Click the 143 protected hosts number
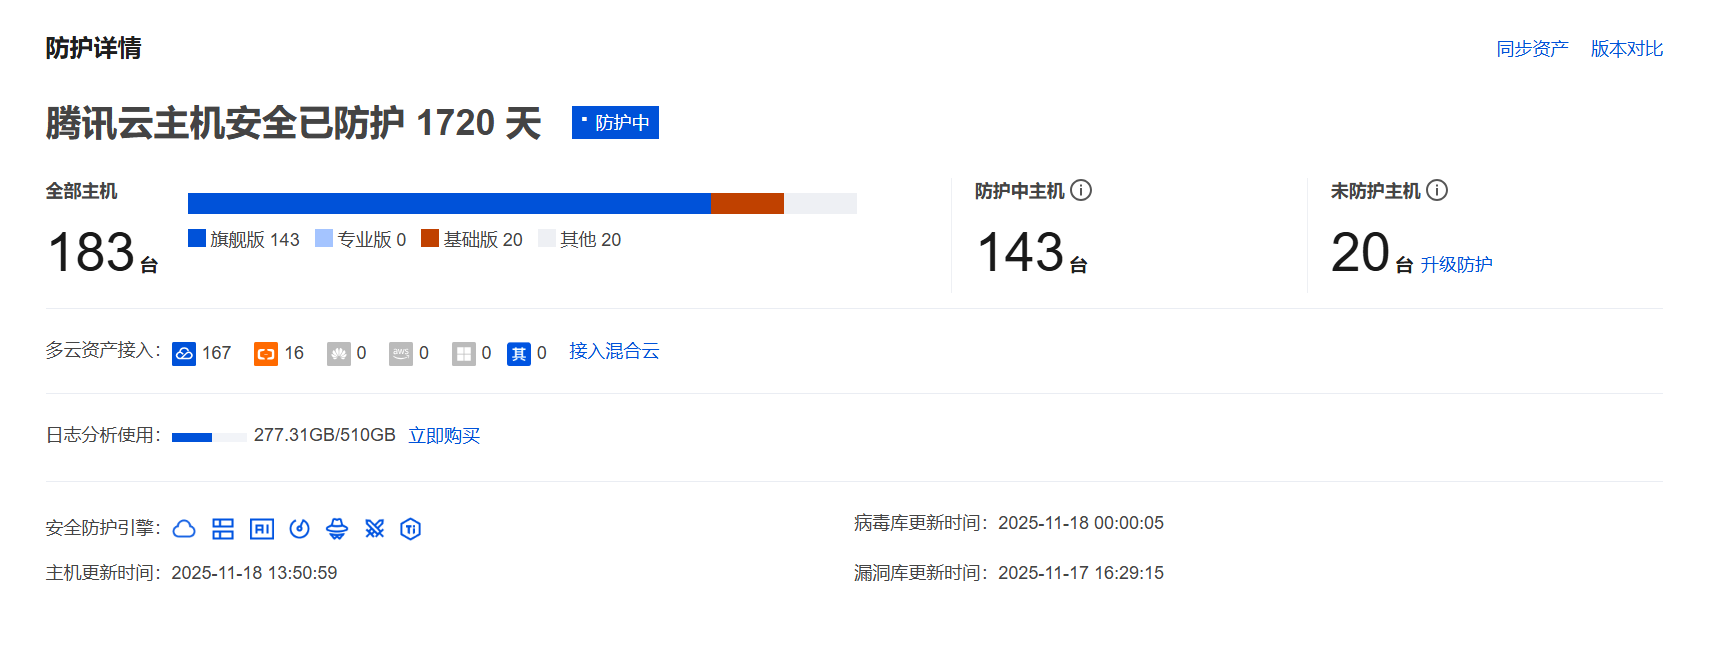Screen dimensions: 1710x661 click(1020, 252)
